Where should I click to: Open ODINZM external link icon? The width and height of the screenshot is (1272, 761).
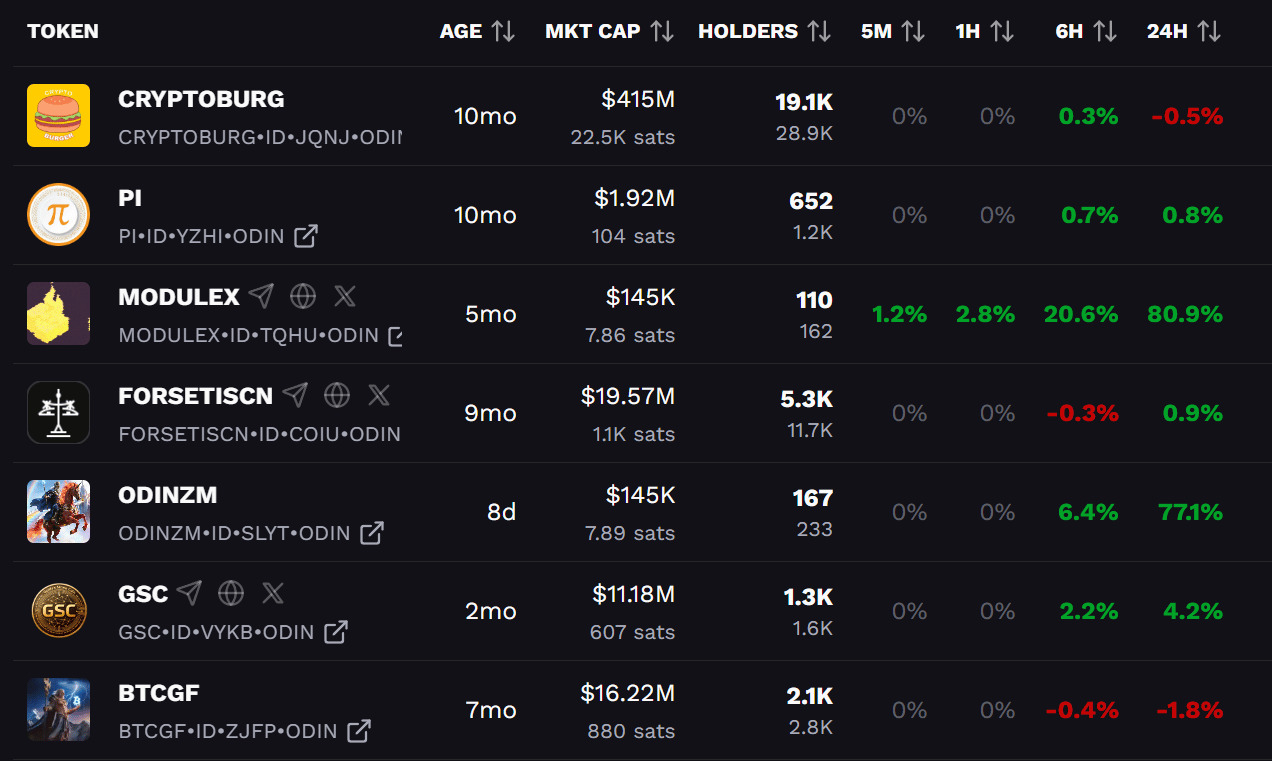[371, 533]
